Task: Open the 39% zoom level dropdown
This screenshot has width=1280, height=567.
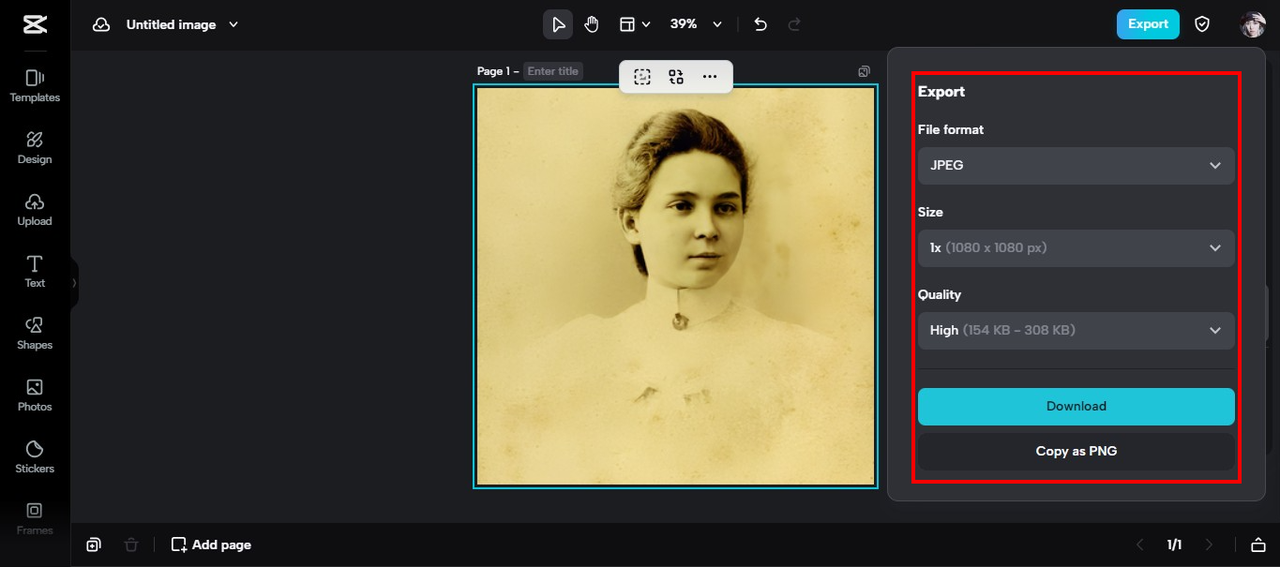Action: (x=696, y=24)
